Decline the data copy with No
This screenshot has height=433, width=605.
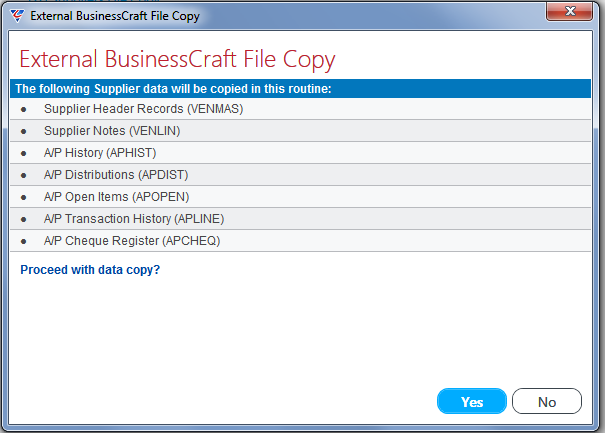tap(547, 401)
